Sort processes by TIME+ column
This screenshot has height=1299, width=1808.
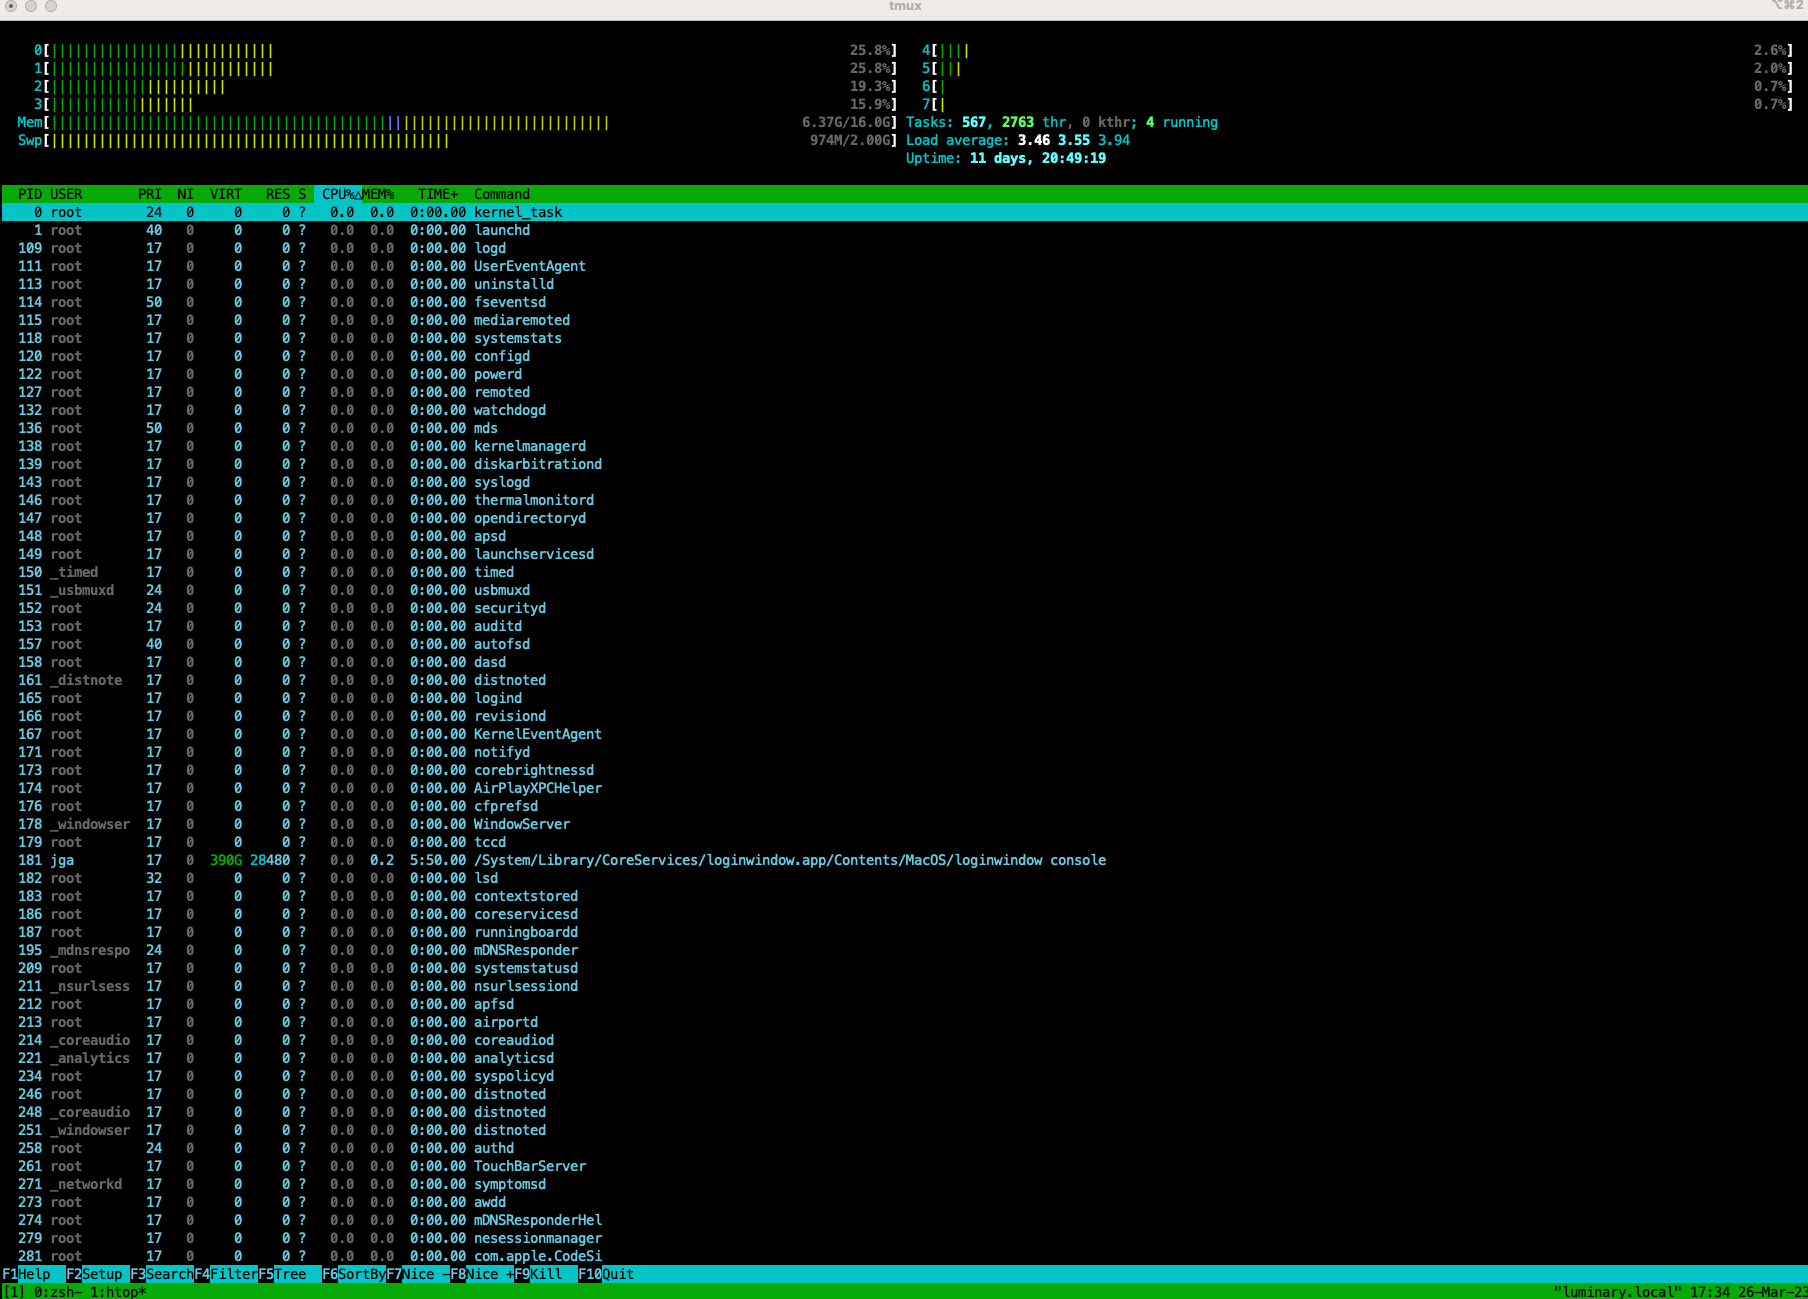437,193
